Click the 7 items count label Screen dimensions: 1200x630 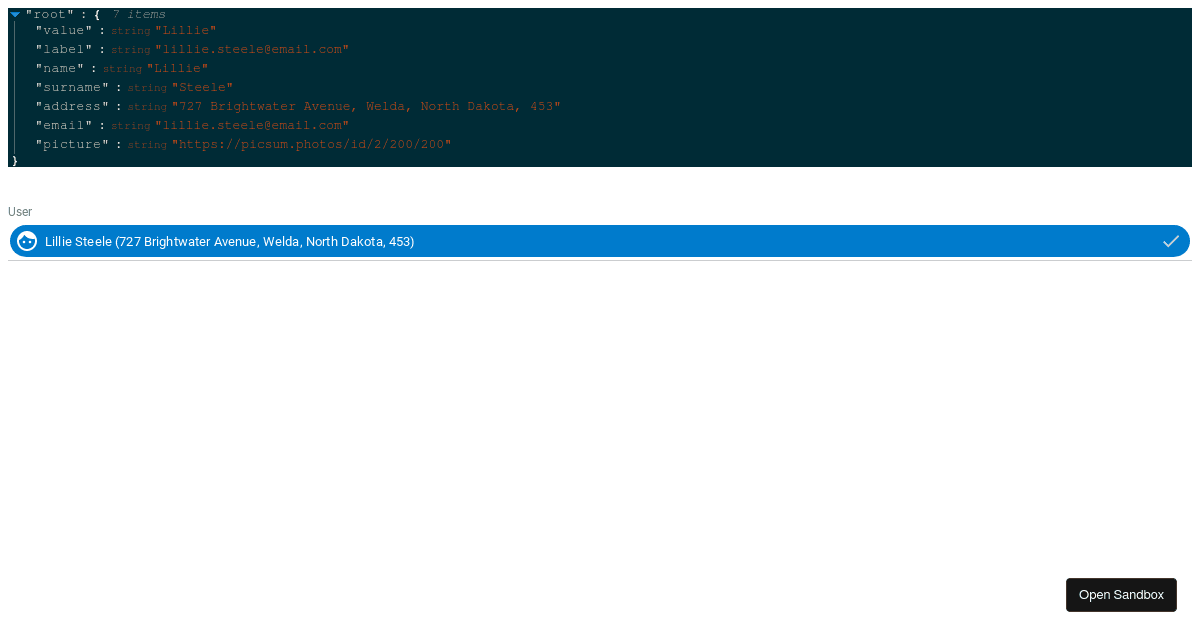pos(140,14)
